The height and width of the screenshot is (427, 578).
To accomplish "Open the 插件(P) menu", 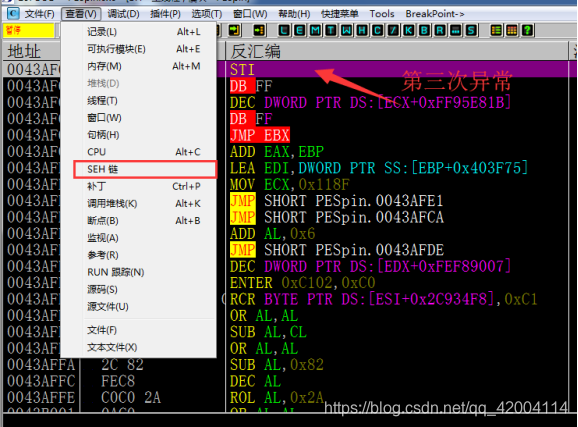I will pos(165,14).
